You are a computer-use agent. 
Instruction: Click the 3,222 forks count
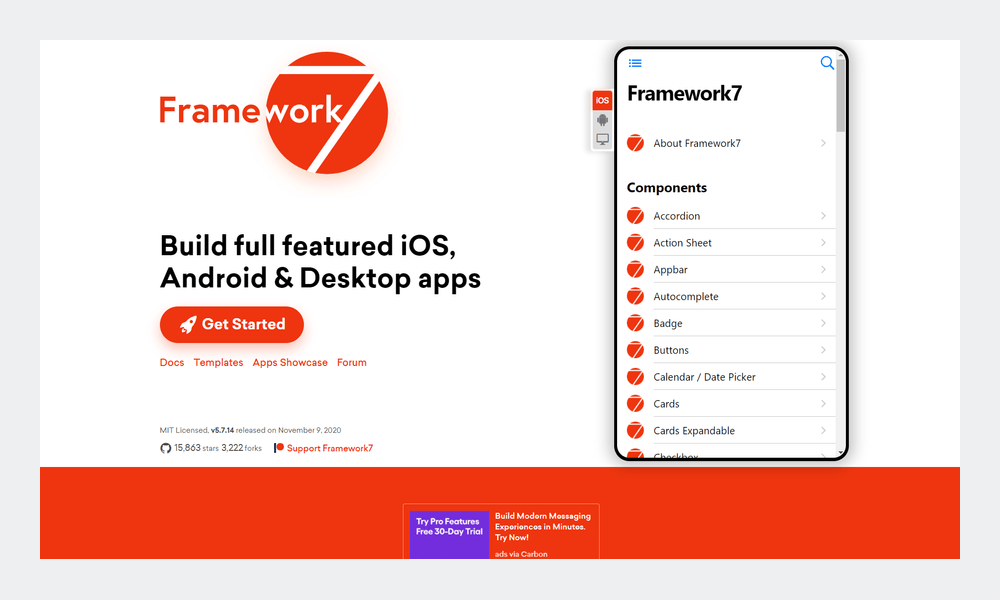point(242,448)
